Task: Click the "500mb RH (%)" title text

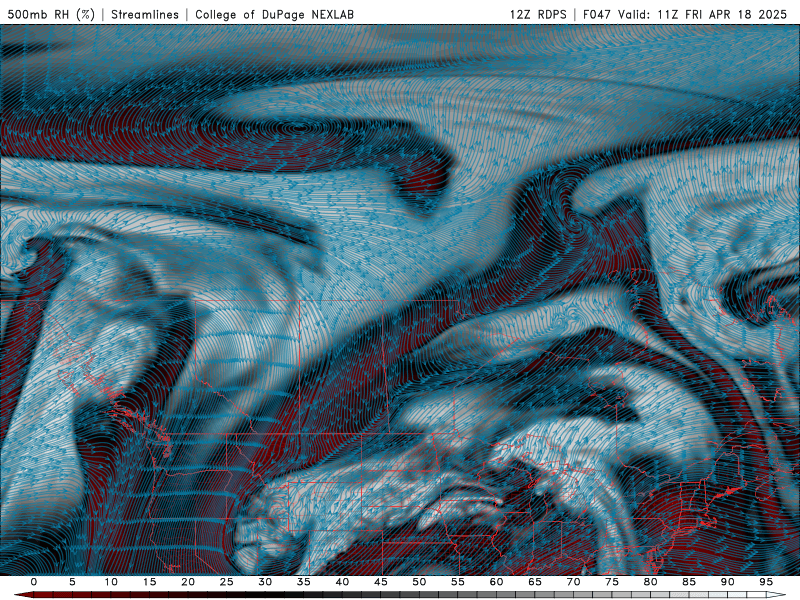Action: click(x=51, y=14)
